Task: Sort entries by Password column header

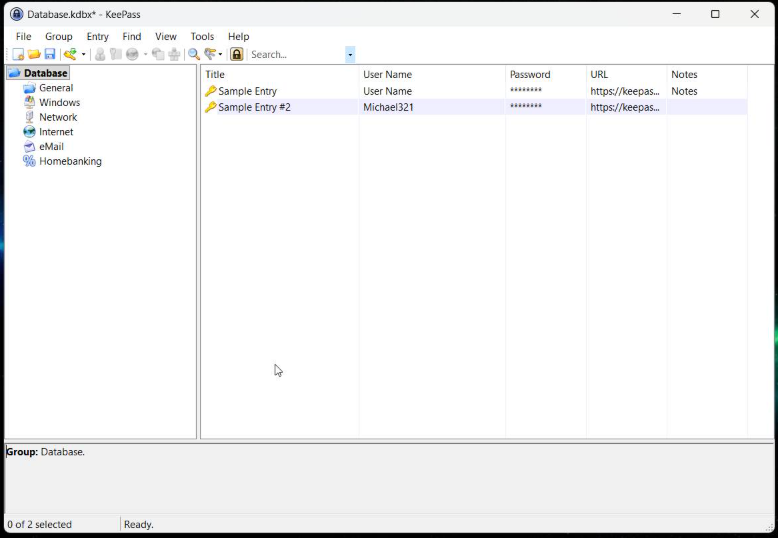Action: (x=546, y=74)
